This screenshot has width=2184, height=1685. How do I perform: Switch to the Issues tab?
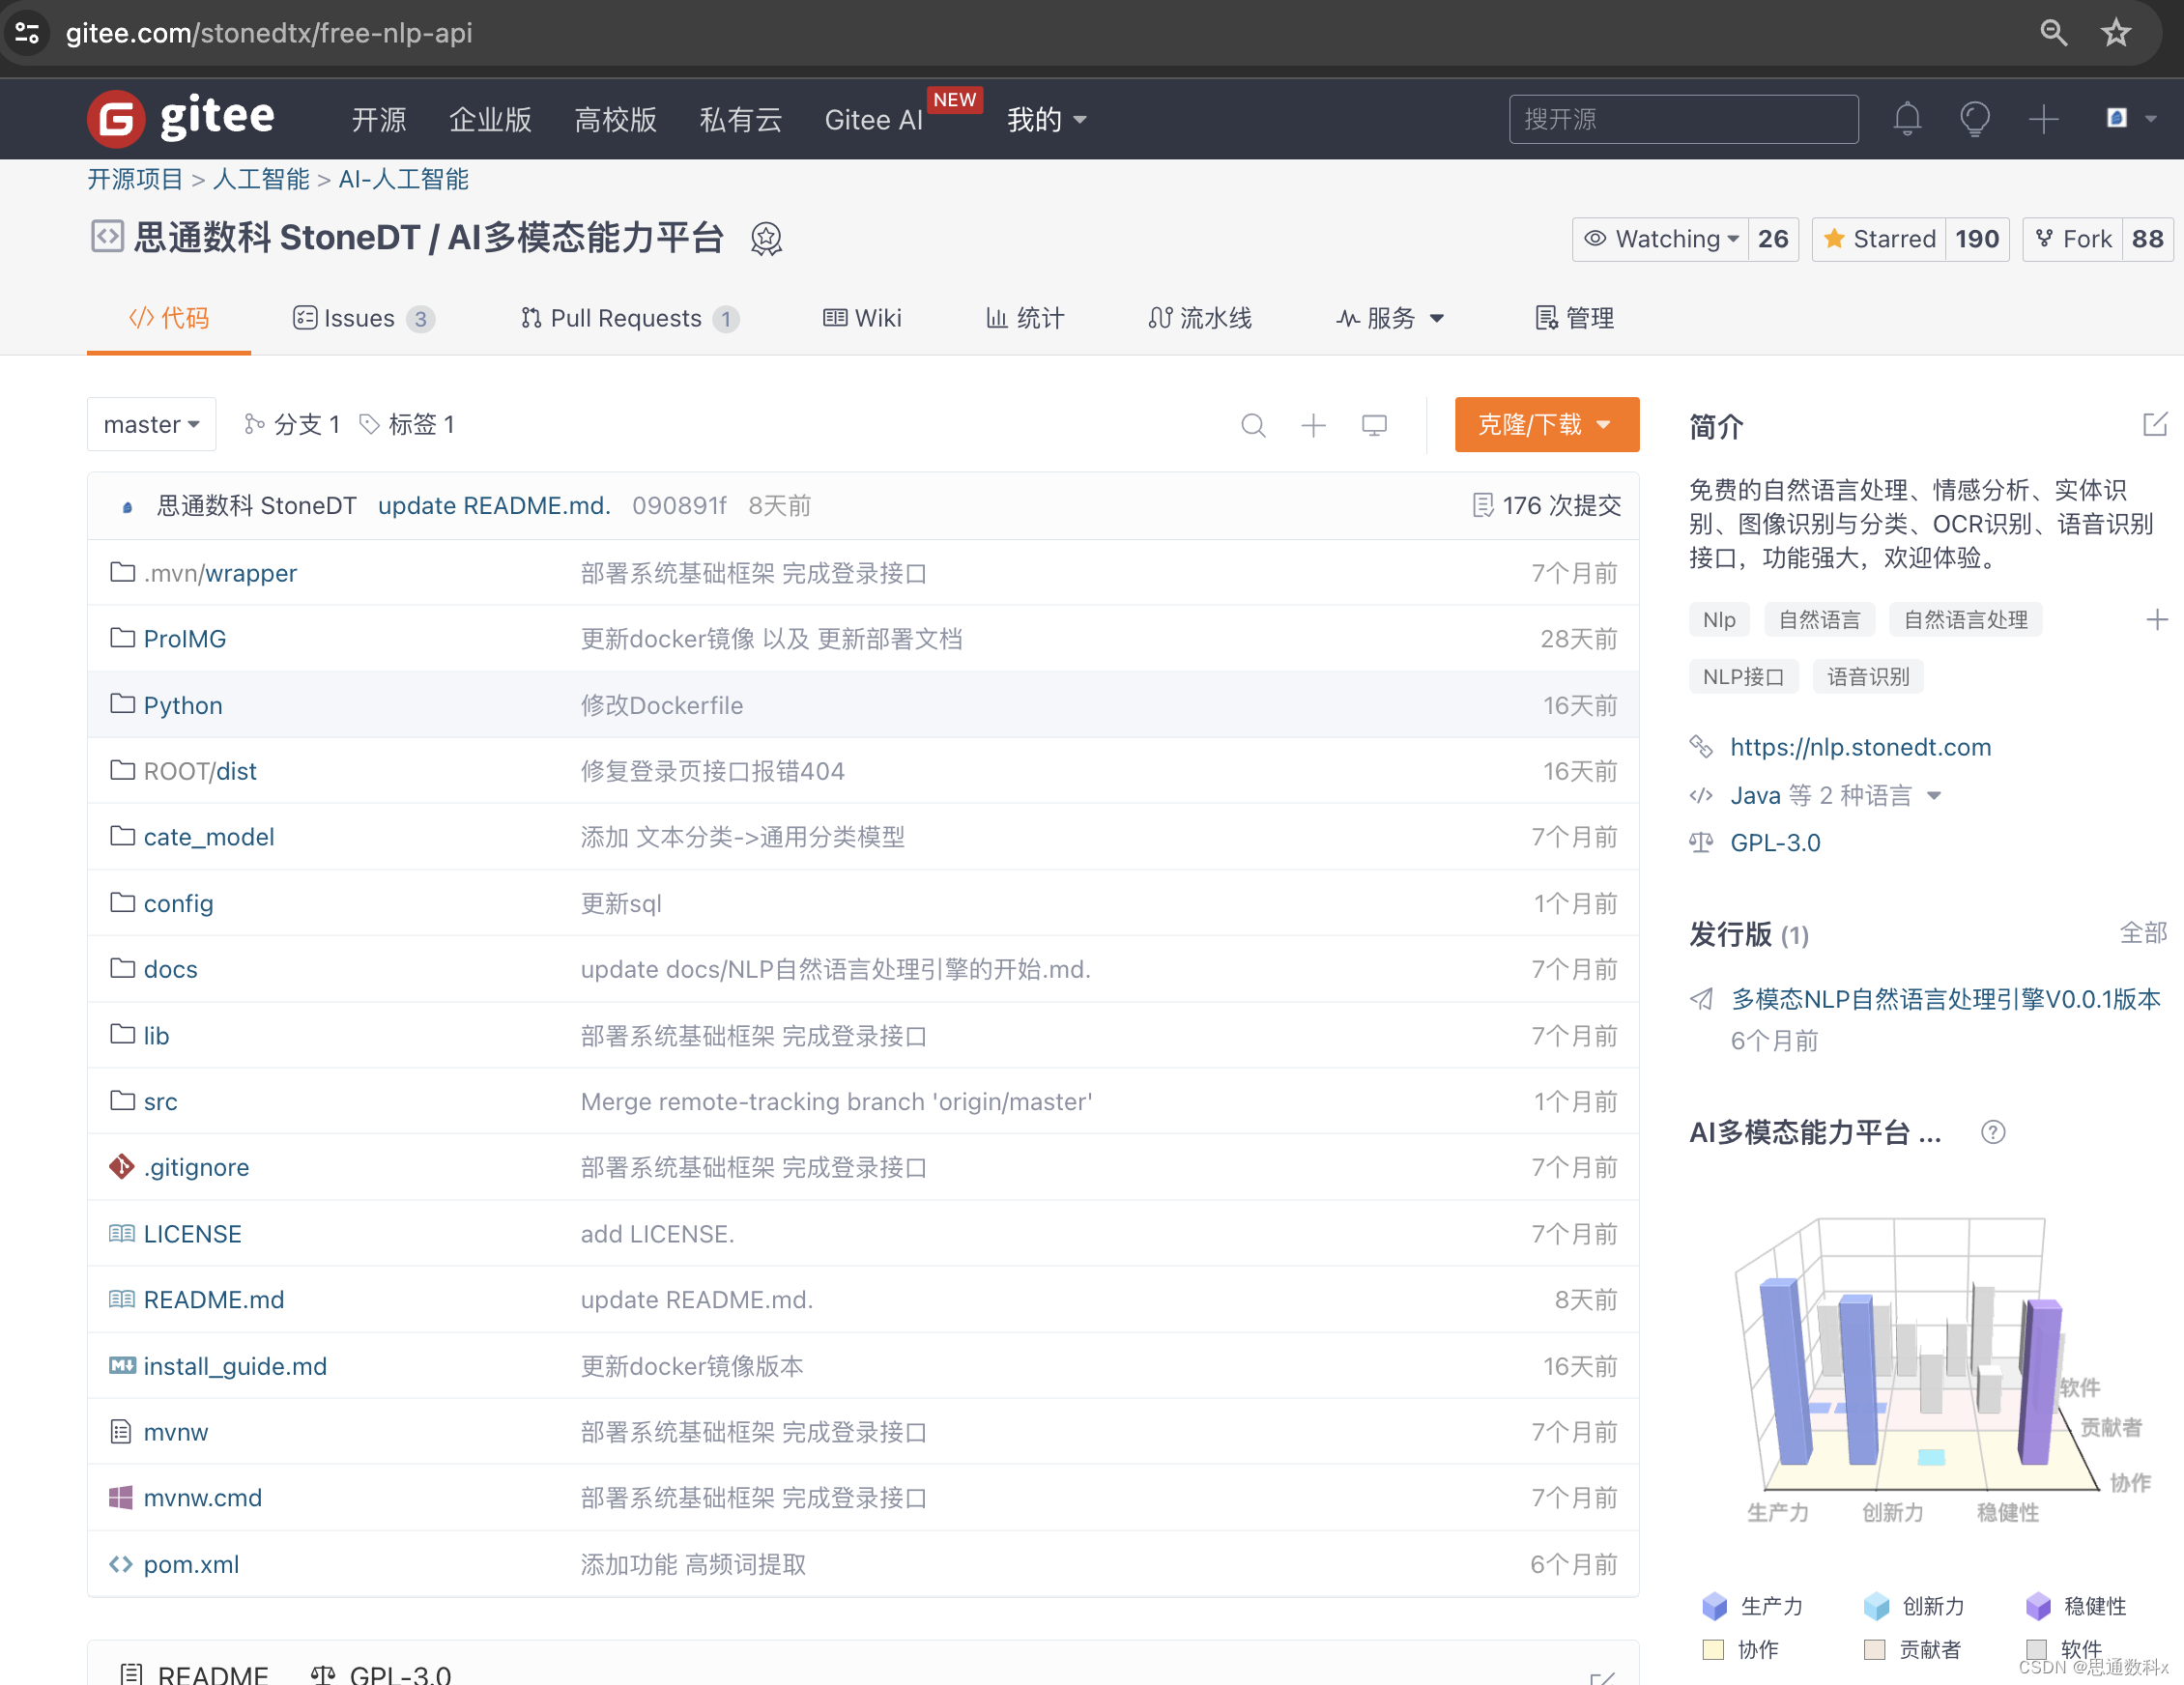361,319
